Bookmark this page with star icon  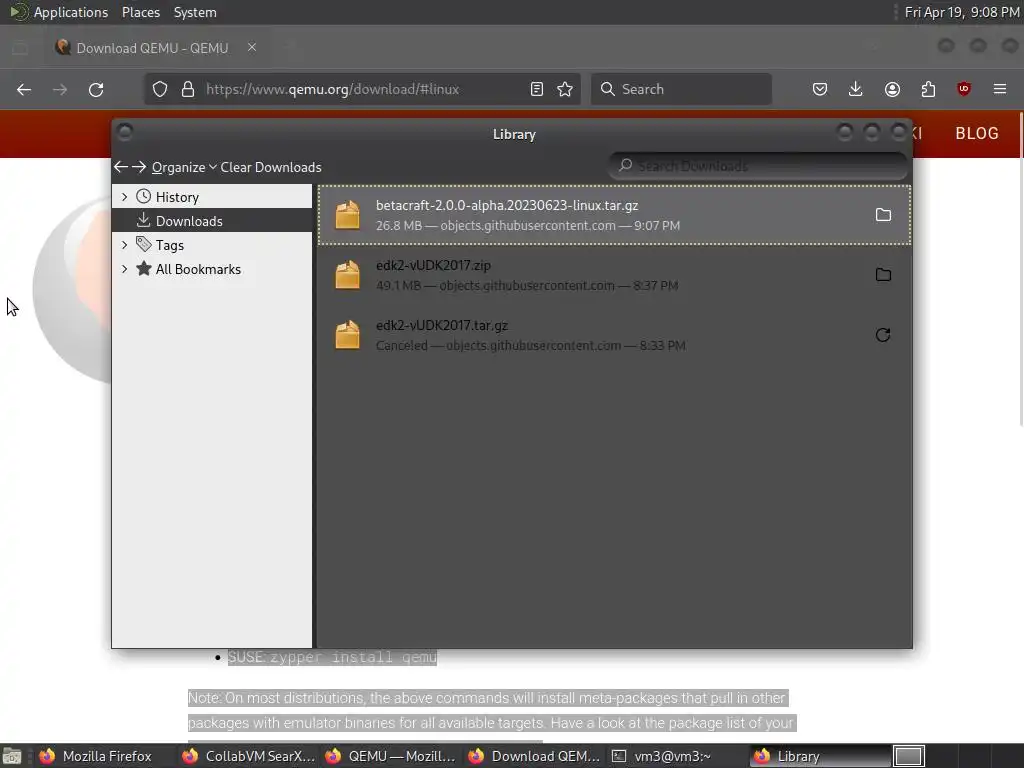click(565, 89)
